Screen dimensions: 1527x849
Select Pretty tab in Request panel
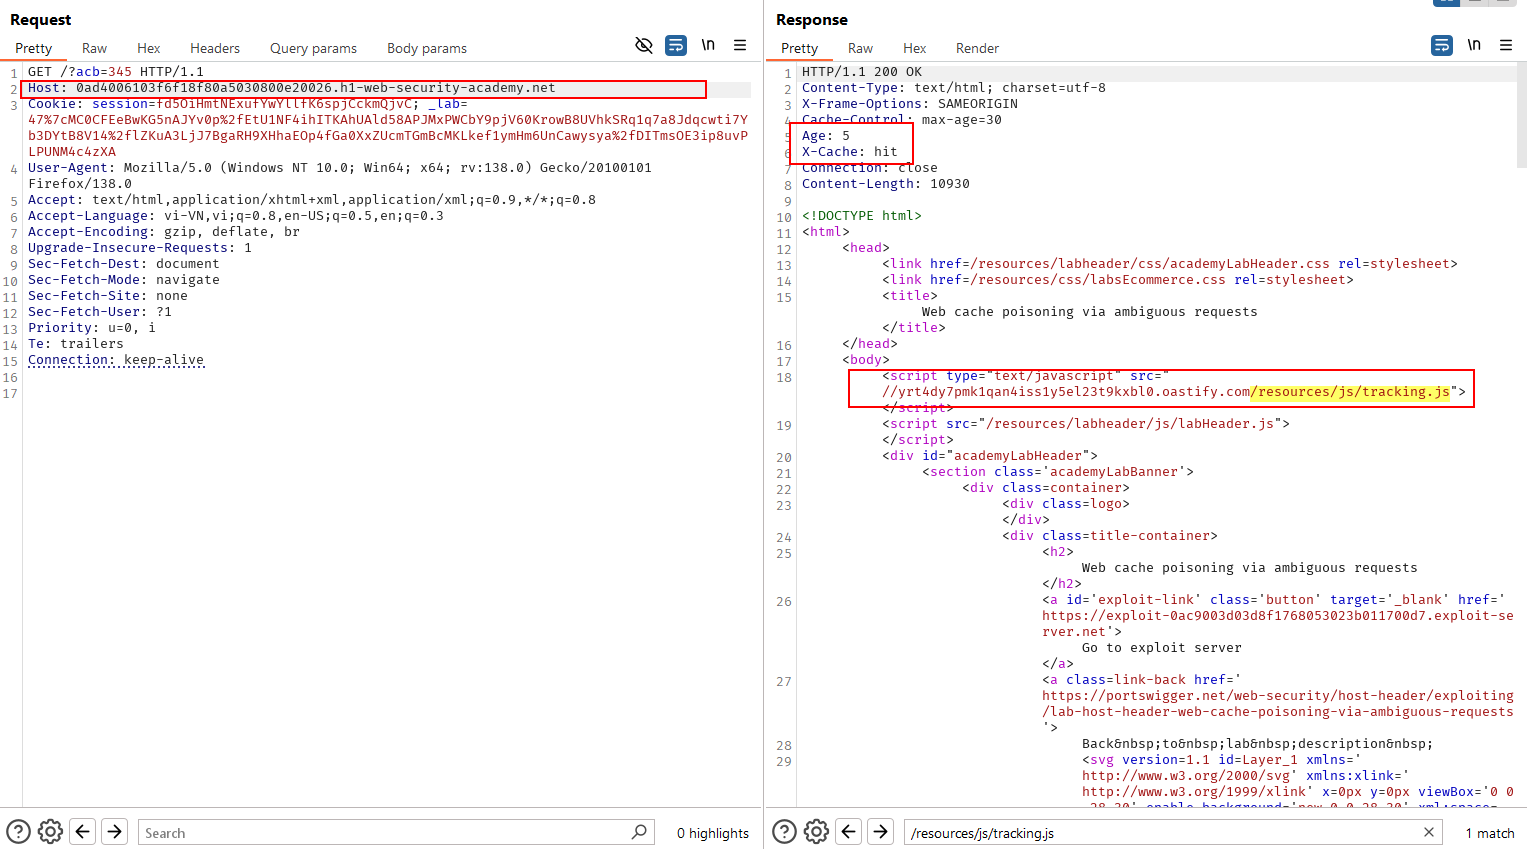pos(33,48)
